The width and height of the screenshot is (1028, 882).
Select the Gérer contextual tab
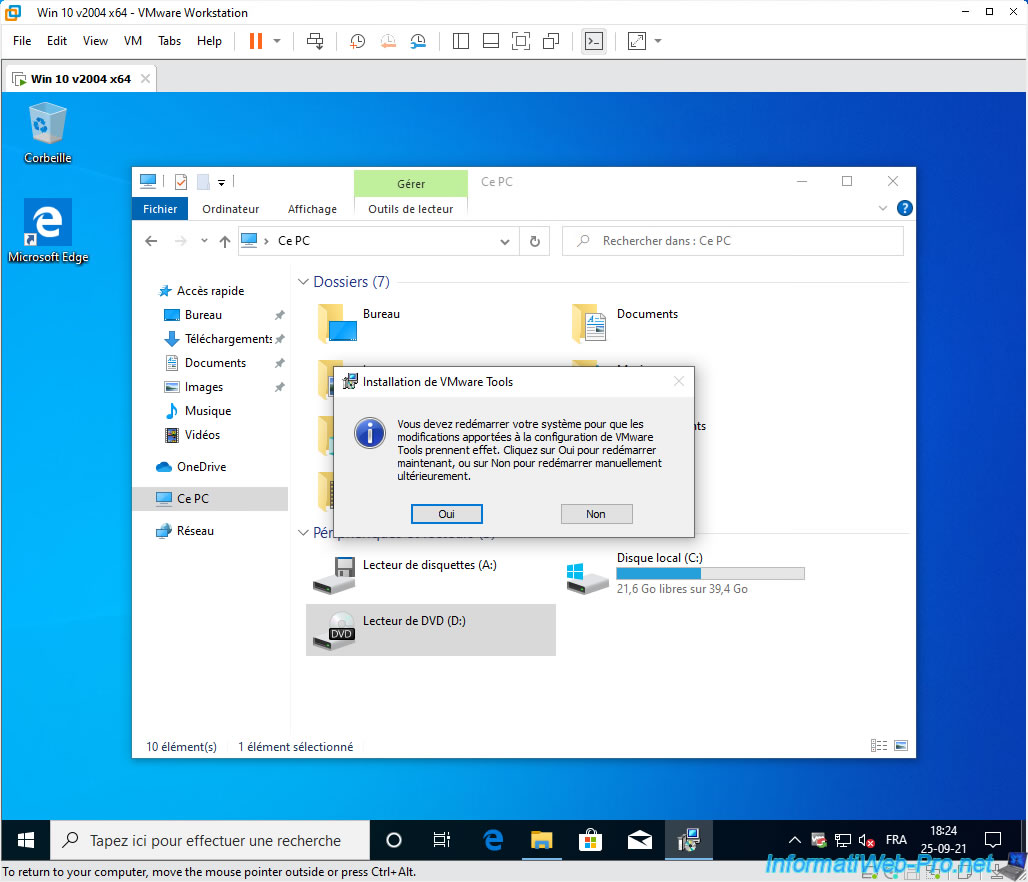(411, 184)
